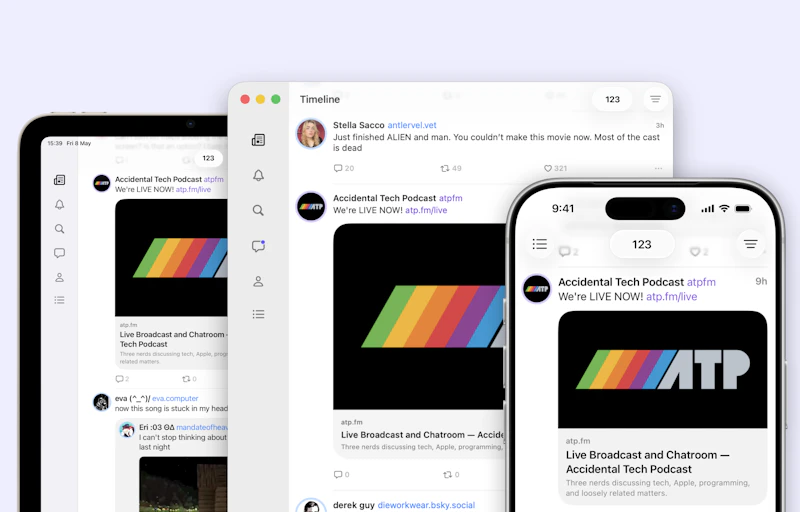
Task: Open the feed icon in iPad sidebar
Action: coord(60,180)
